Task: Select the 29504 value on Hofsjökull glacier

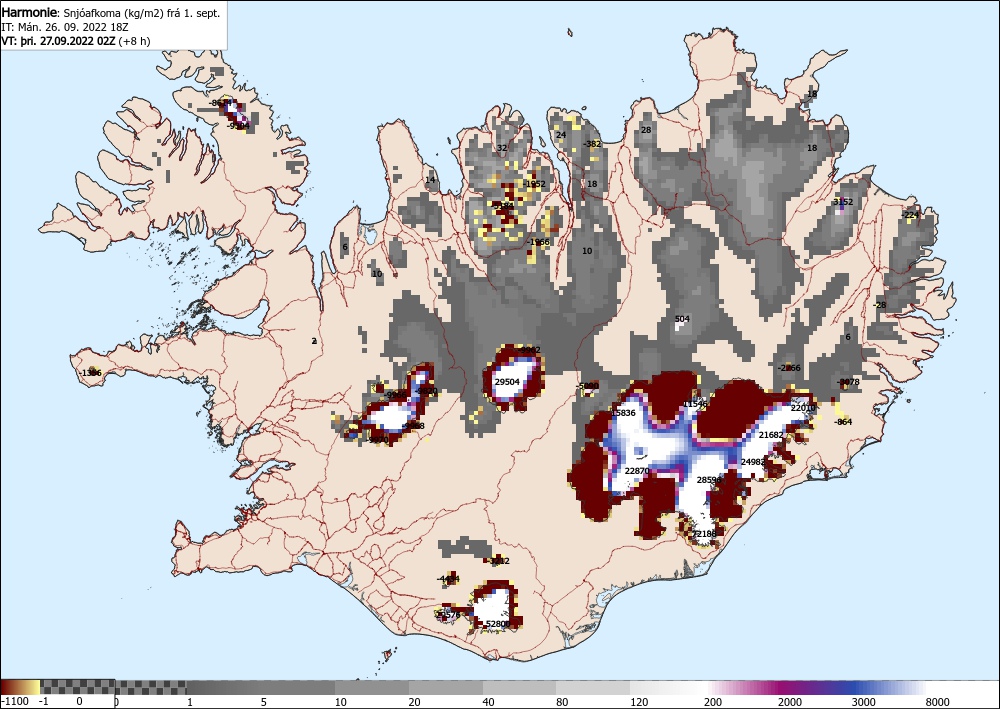Action: (x=507, y=382)
